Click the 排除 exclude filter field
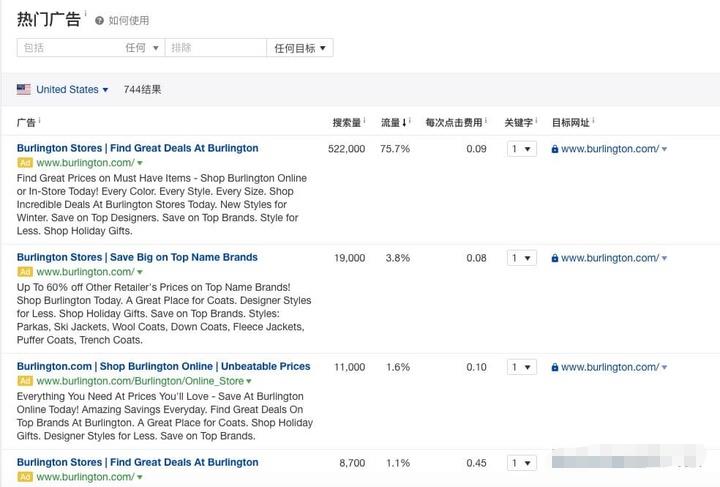The width and height of the screenshot is (720, 487). 215,48
